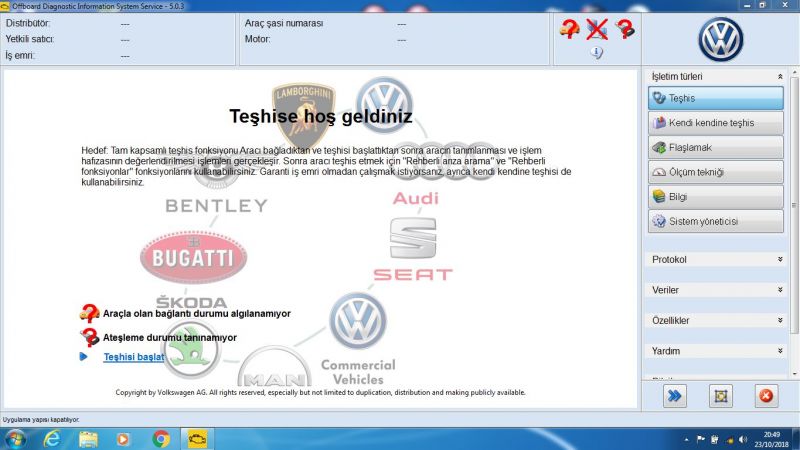Click the ODIS engine icon in taskbar
Image resolution: width=800 pixels, height=450 pixels.
(x=197, y=439)
